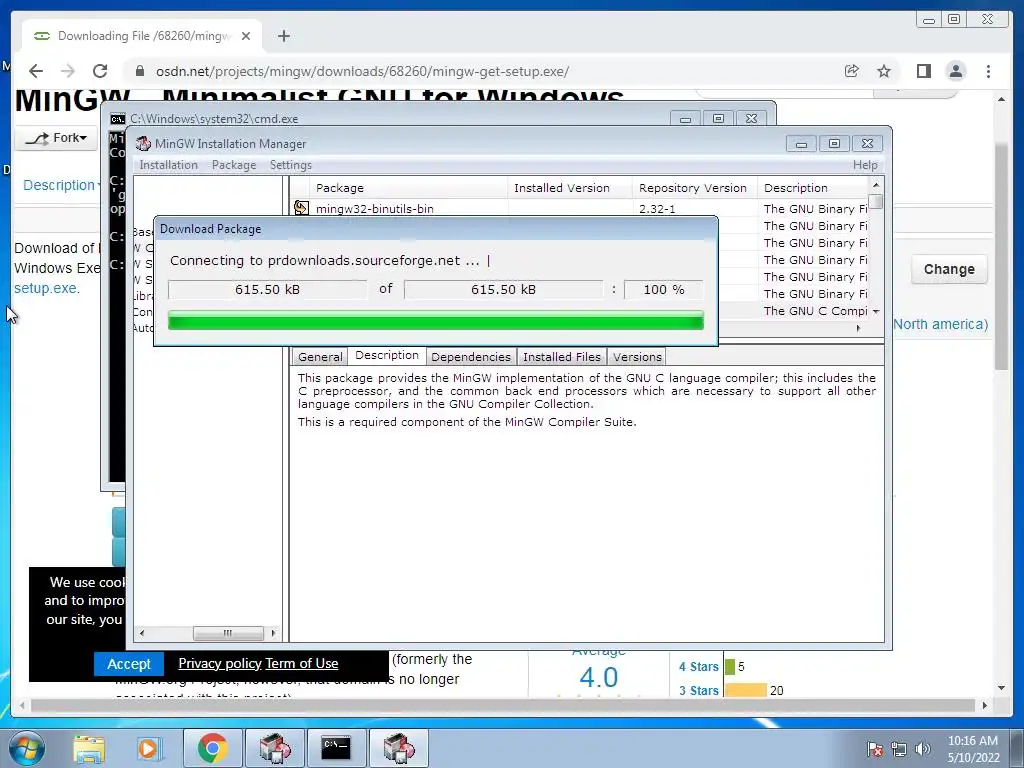Image resolution: width=1024 pixels, height=768 pixels.
Task: Switch to the Versions tab
Action: (x=637, y=357)
